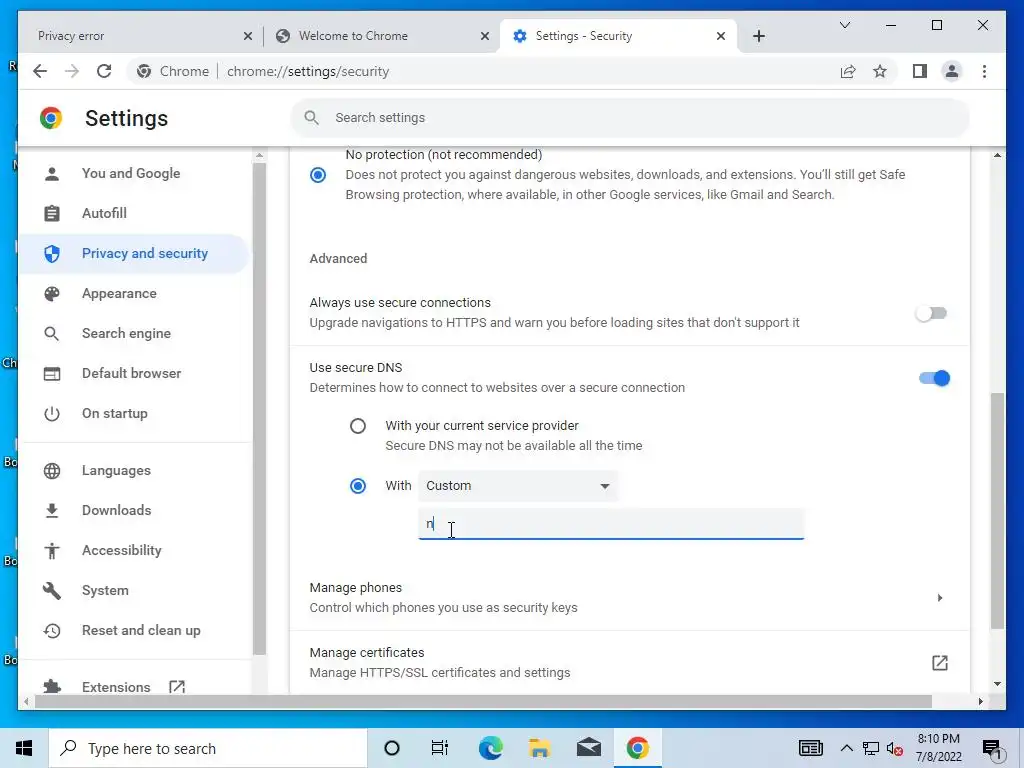This screenshot has width=1024, height=768.
Task: Reload the page with the refresh icon
Action: tap(104, 71)
